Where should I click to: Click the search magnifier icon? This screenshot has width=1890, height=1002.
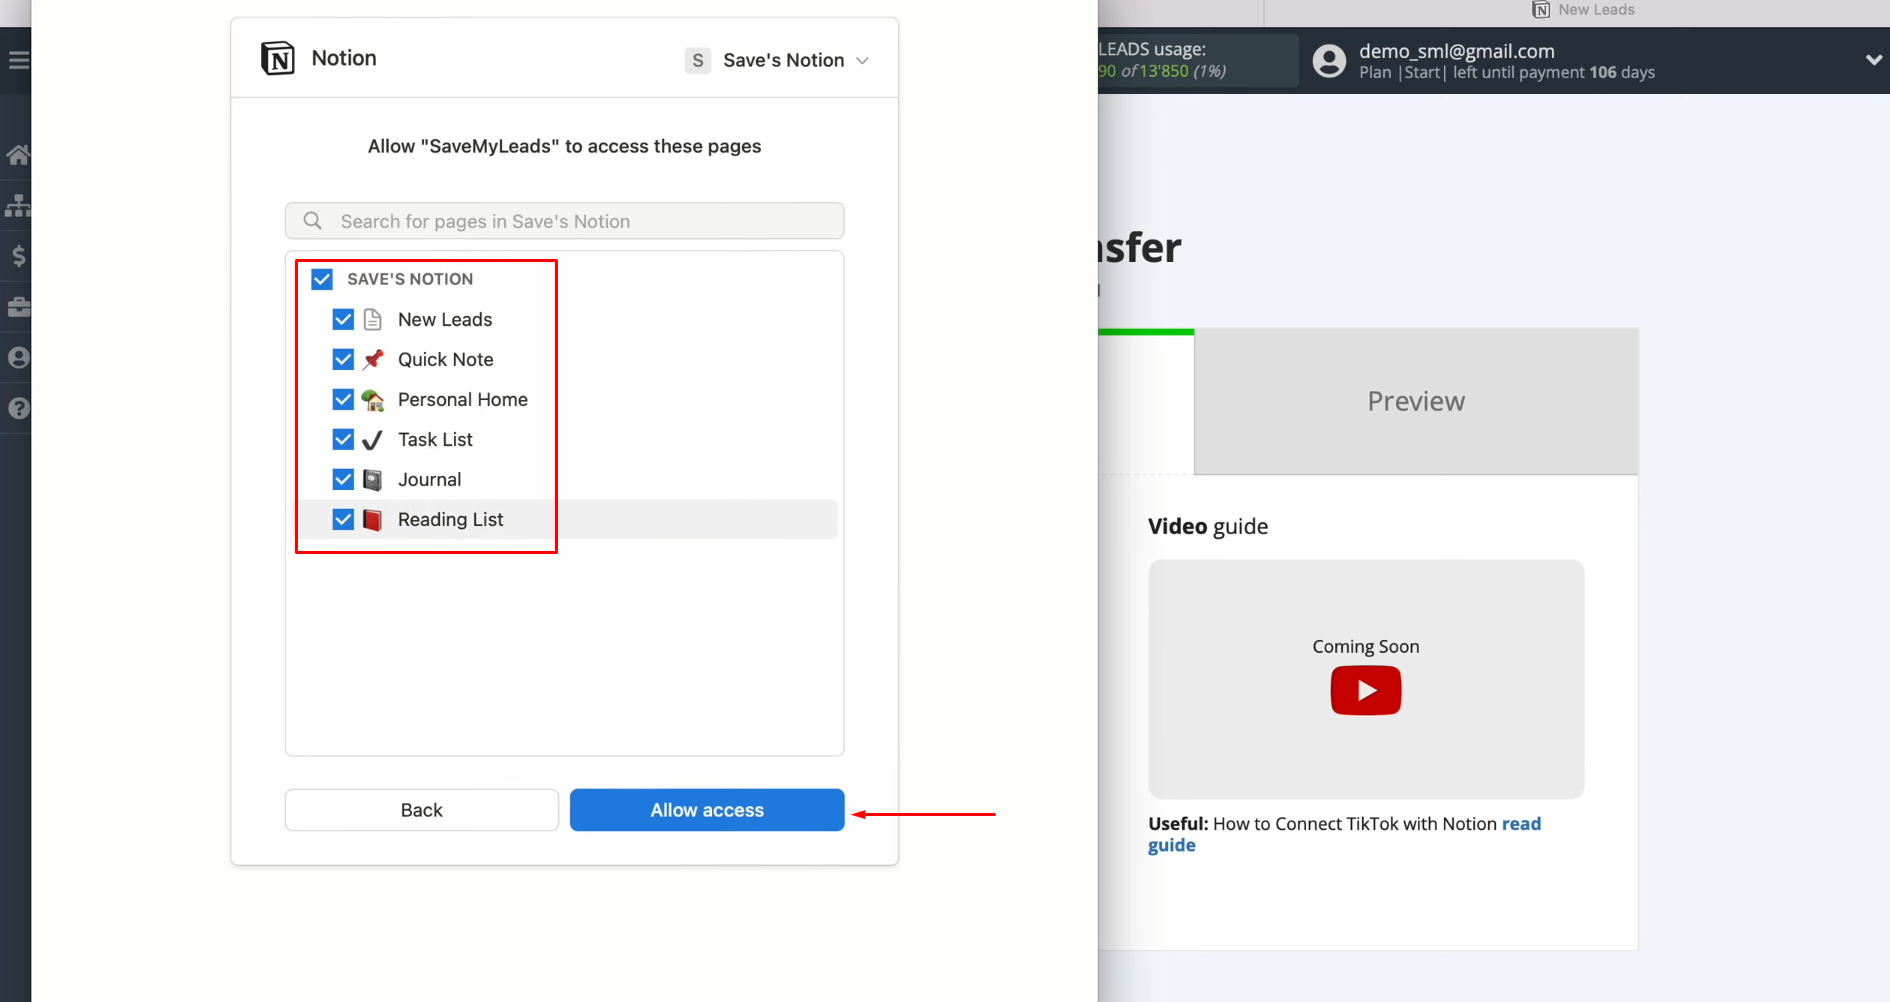(x=313, y=221)
